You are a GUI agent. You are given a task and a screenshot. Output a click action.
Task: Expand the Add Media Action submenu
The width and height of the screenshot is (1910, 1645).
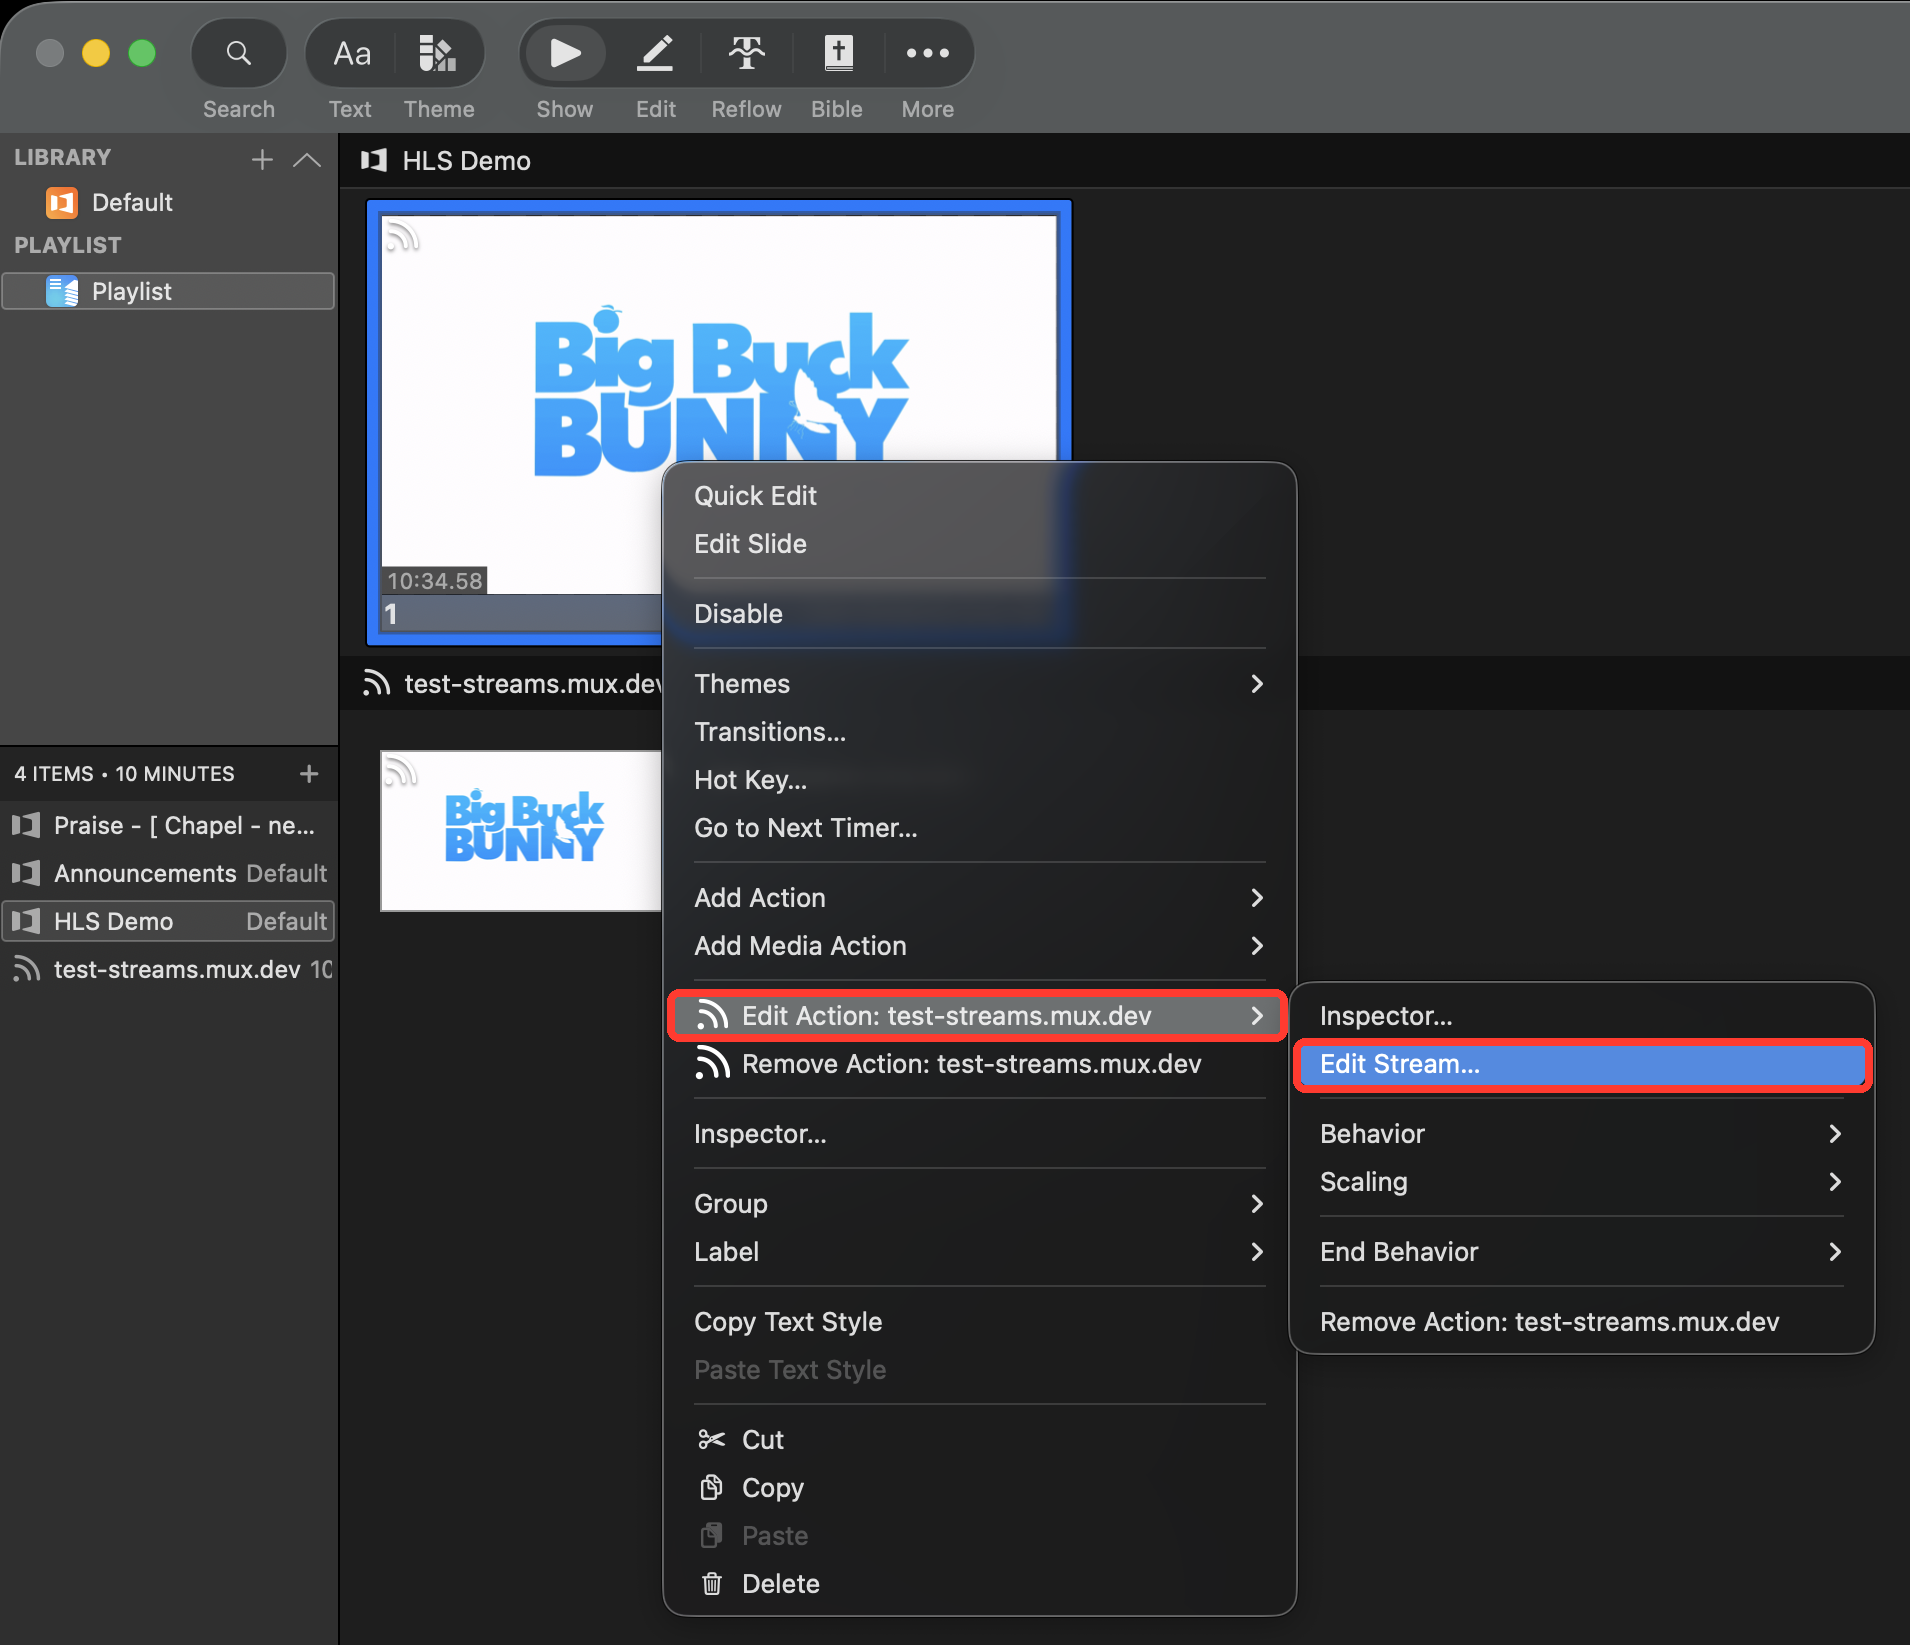click(x=979, y=946)
